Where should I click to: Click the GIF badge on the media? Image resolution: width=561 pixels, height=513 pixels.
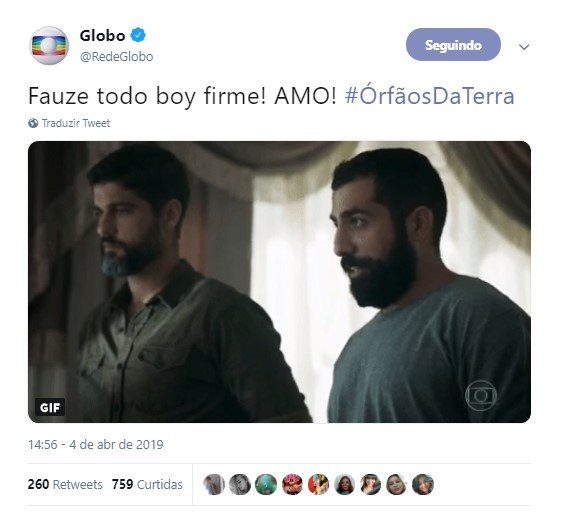50,407
